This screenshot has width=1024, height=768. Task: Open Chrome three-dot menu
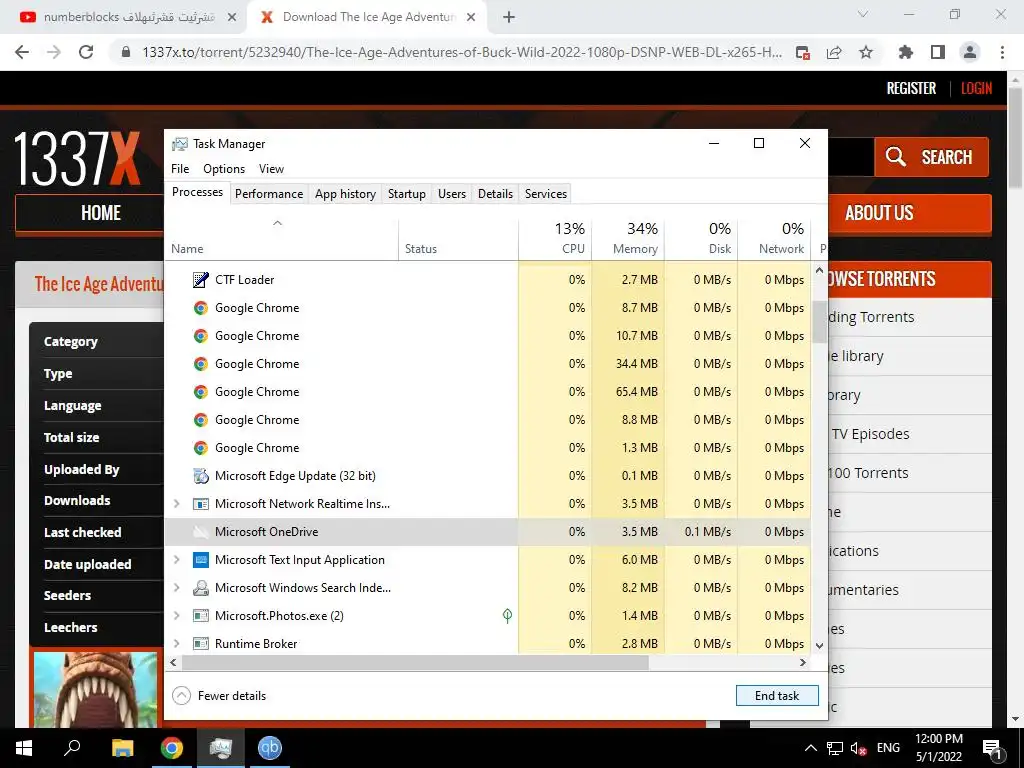[x=1002, y=52]
